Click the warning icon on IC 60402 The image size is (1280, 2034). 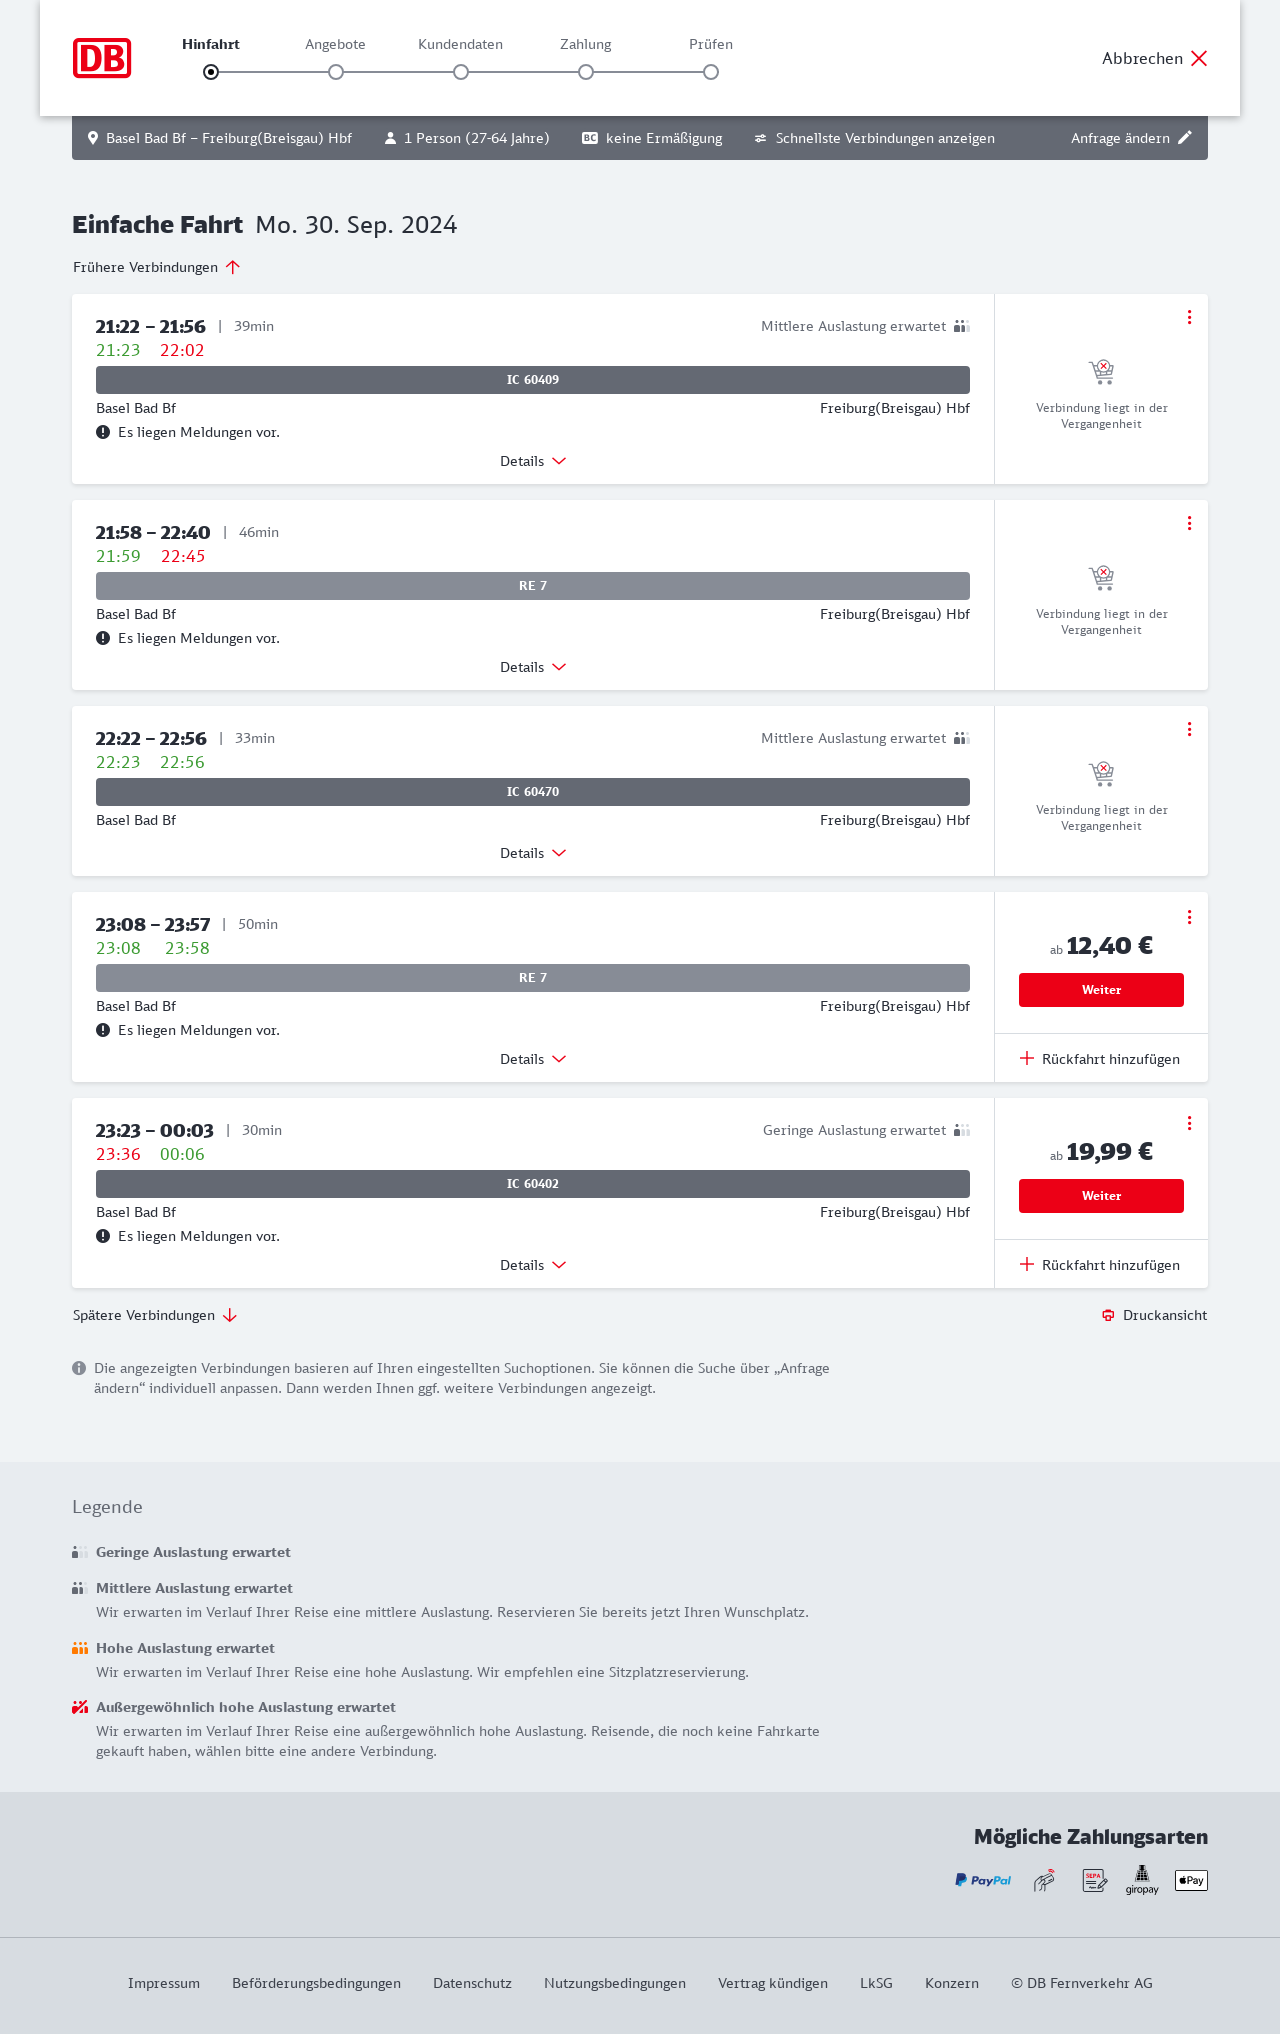click(x=103, y=1236)
